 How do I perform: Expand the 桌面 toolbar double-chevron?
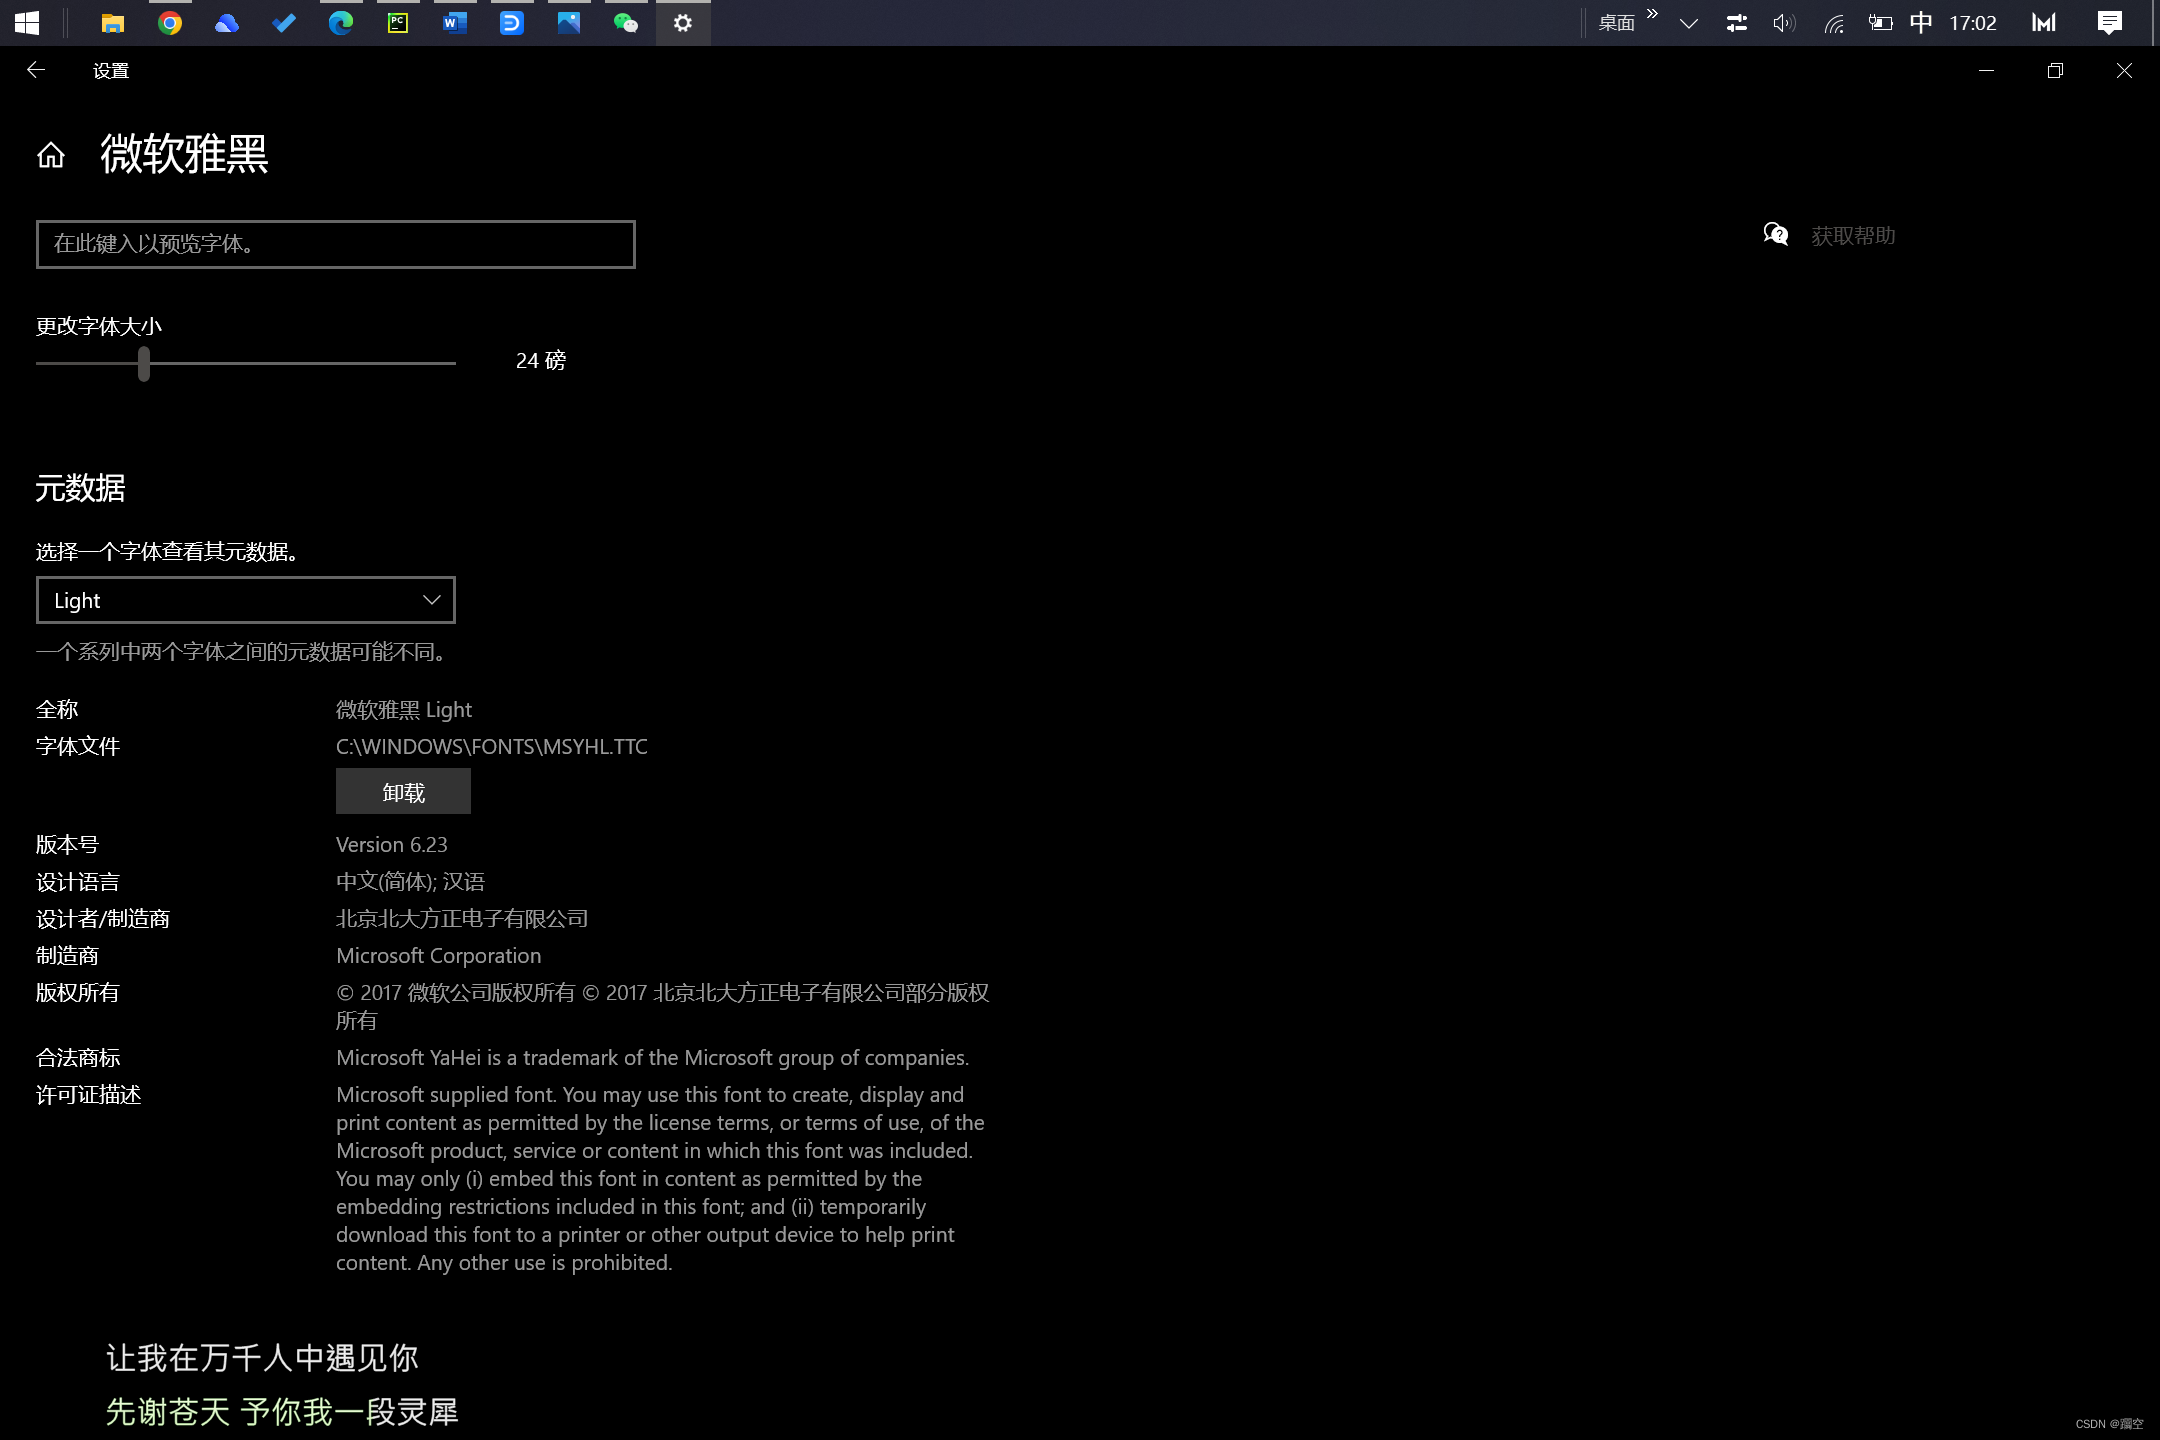[1653, 14]
